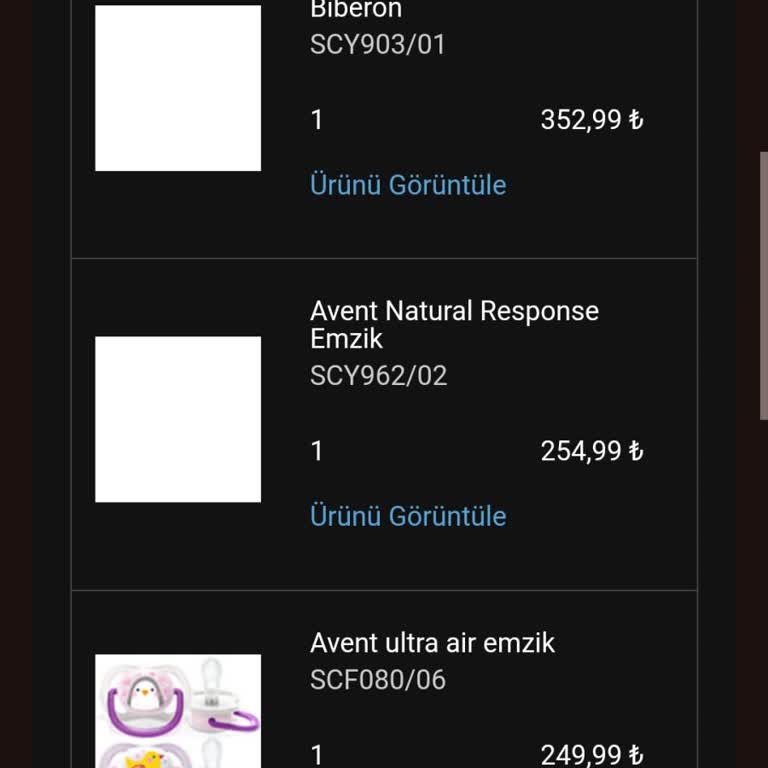Image resolution: width=768 pixels, height=768 pixels.
Task: Click the SCY903/01 Biberon product thumbnail
Action: (178, 88)
